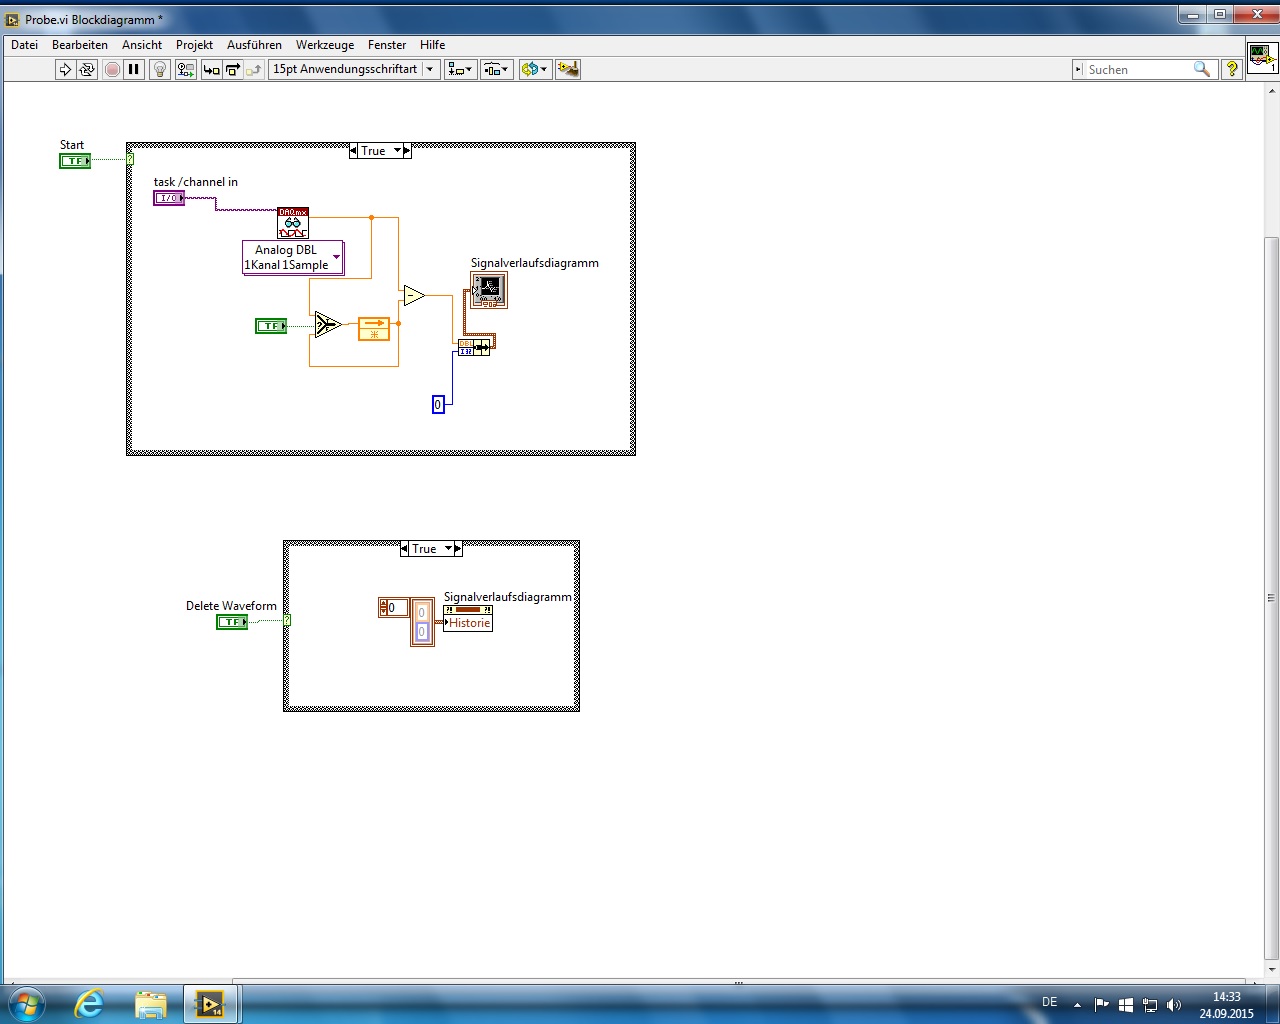This screenshot has width=1280, height=1024.
Task: Click the Step Out button
Action: tap(254, 69)
